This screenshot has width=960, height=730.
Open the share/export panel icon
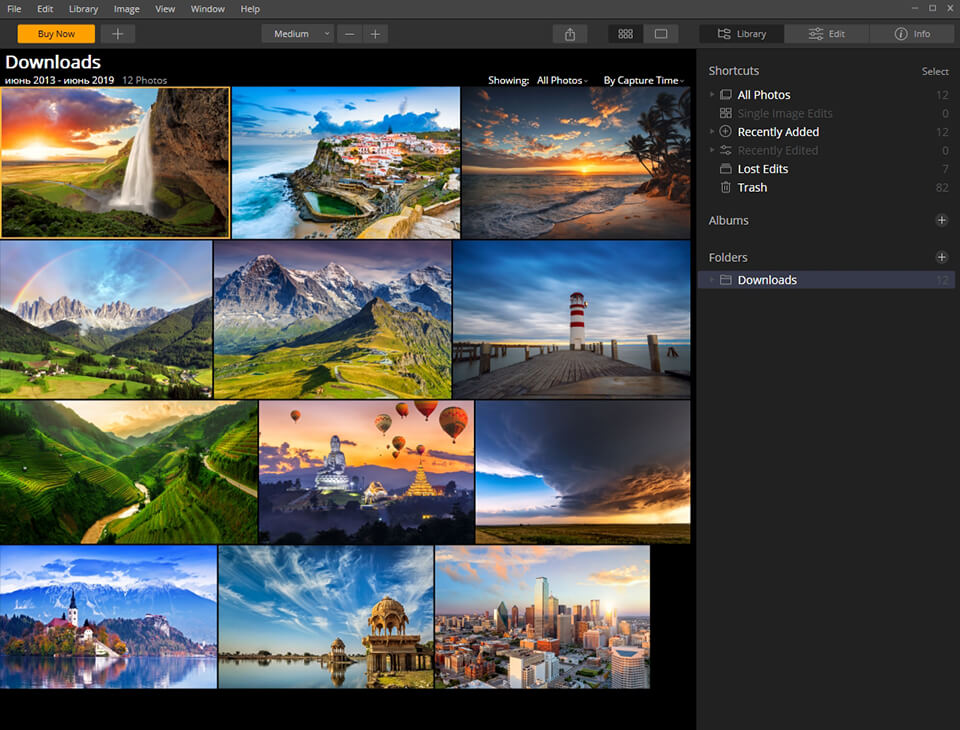tap(569, 33)
